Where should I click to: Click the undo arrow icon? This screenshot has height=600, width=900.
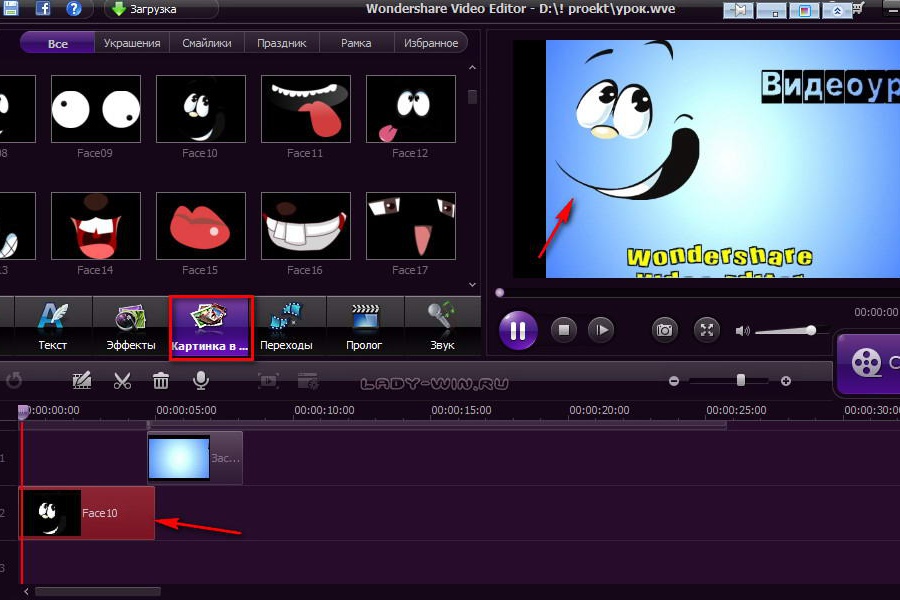coord(14,380)
